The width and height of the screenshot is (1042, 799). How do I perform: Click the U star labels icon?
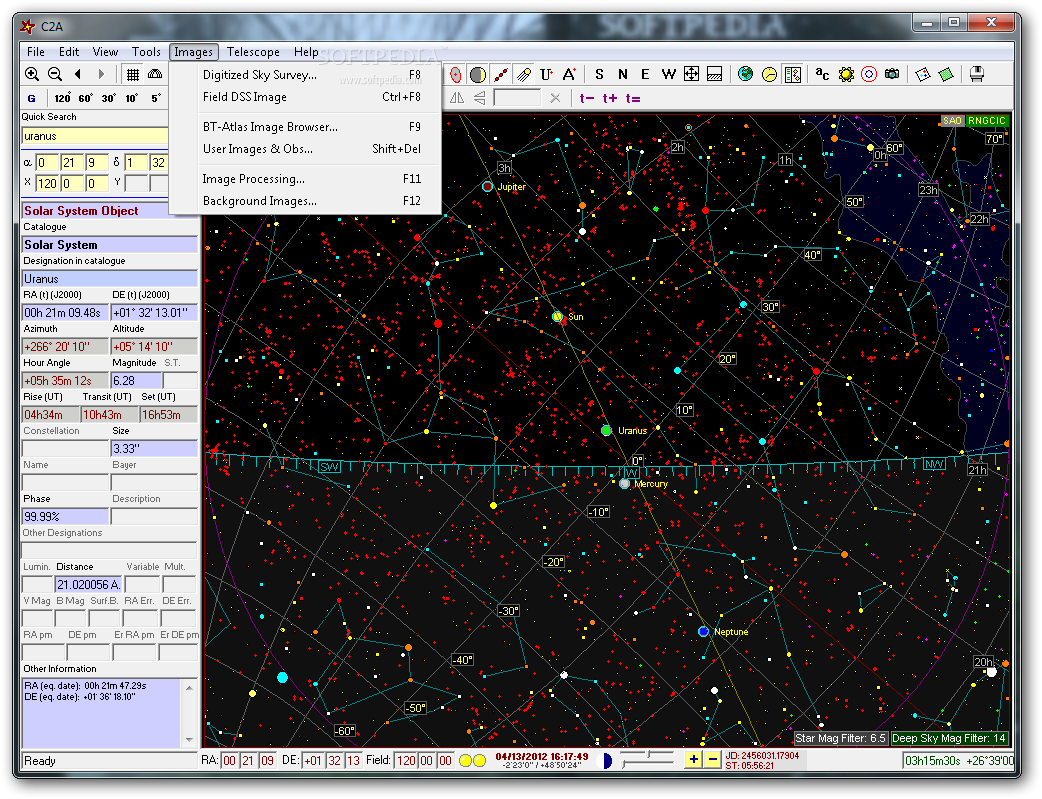(546, 74)
